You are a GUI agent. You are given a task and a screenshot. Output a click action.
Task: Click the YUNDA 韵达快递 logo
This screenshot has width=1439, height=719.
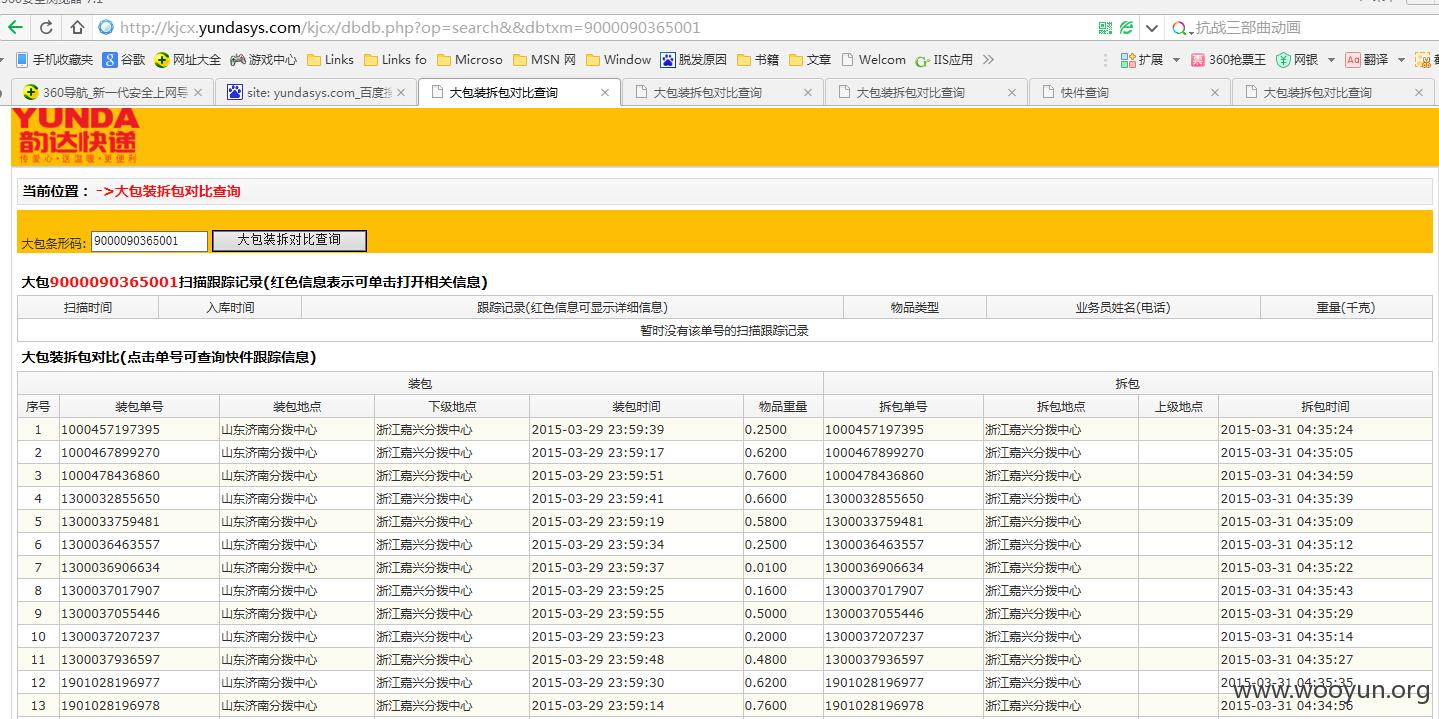76,136
